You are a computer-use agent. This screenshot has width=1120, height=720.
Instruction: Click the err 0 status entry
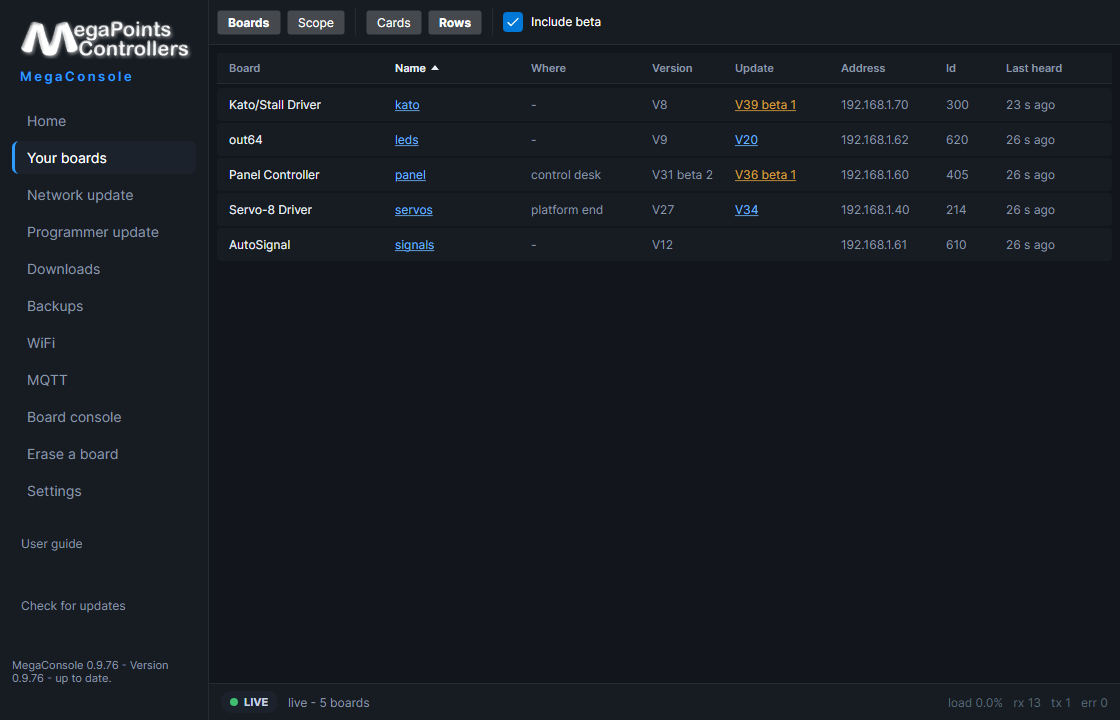coord(1094,703)
